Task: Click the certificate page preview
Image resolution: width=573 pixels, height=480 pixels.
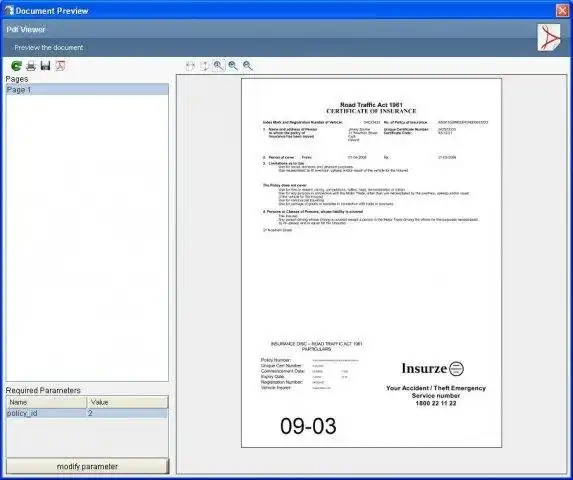Action: tap(371, 263)
